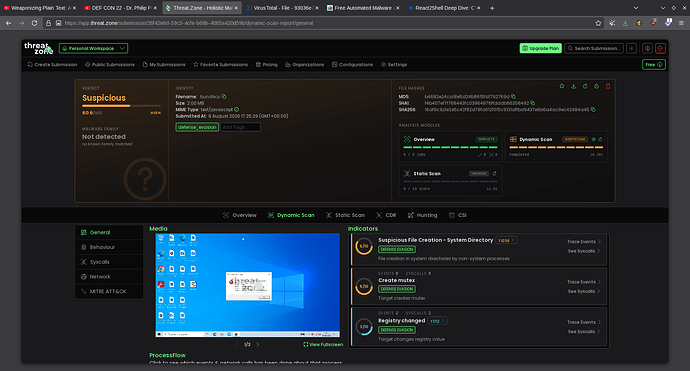Toggle the theme icon next to search

pyautogui.click(x=631, y=48)
